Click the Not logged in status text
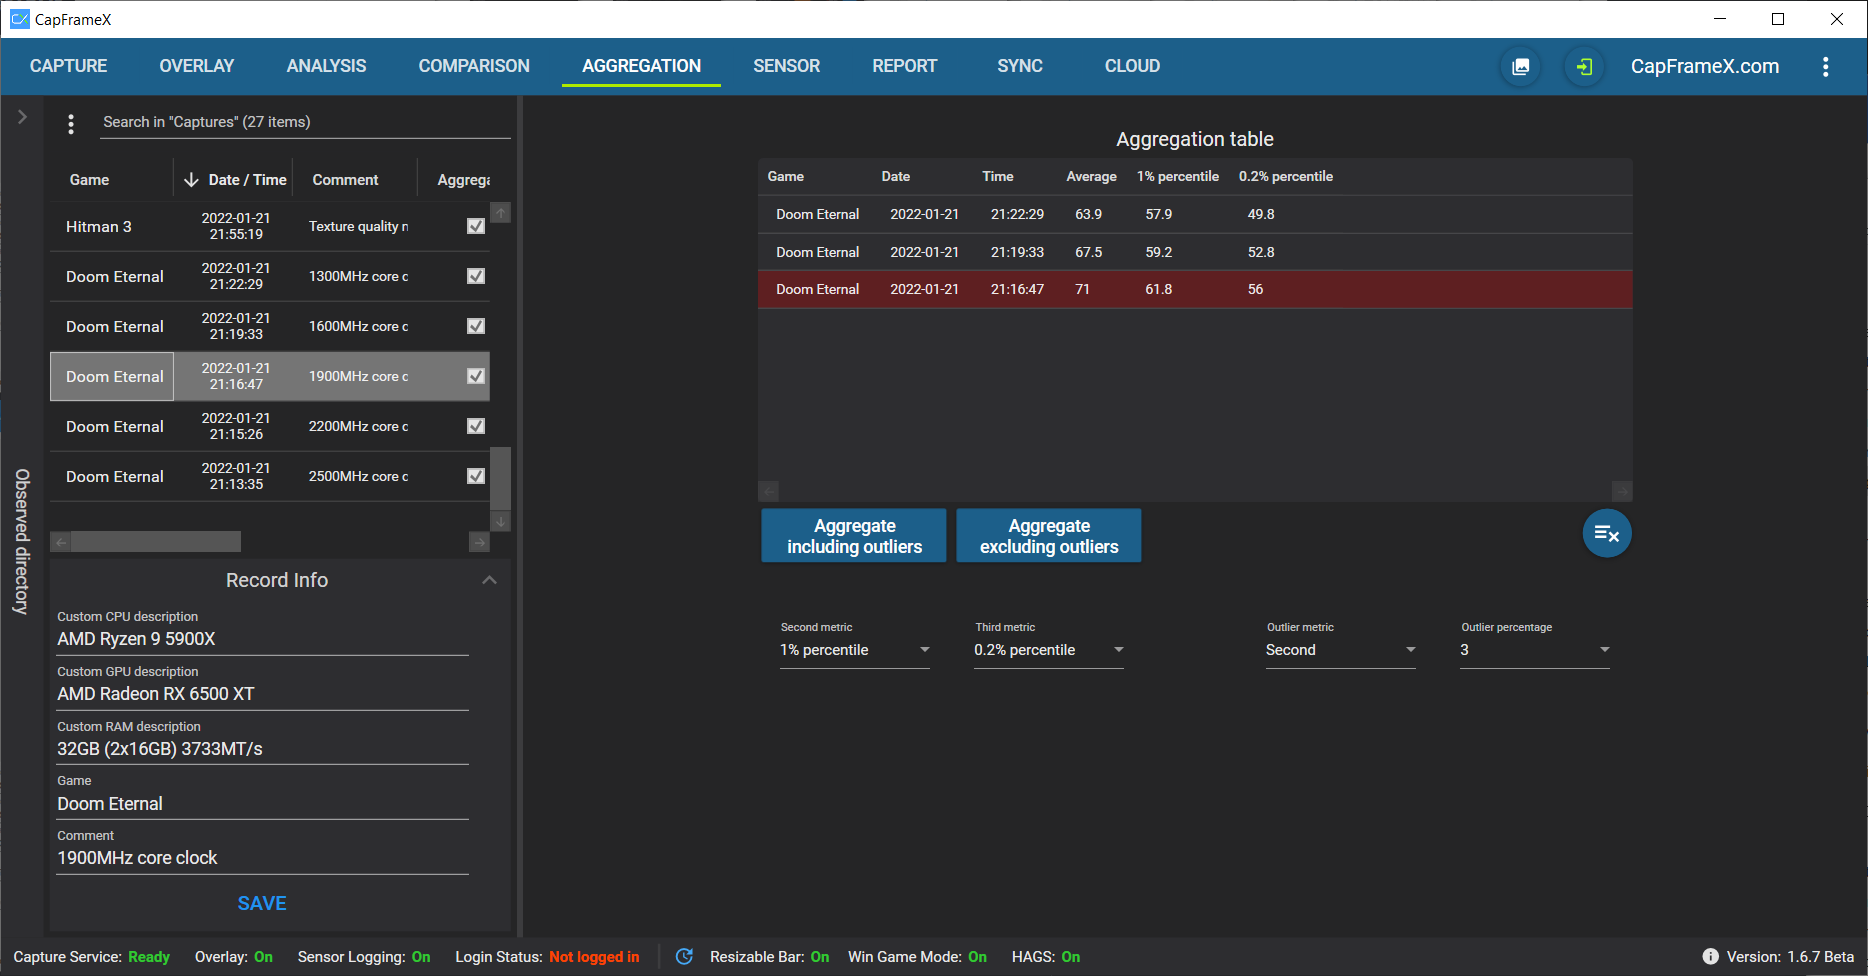The height and width of the screenshot is (976, 1868). point(594,957)
